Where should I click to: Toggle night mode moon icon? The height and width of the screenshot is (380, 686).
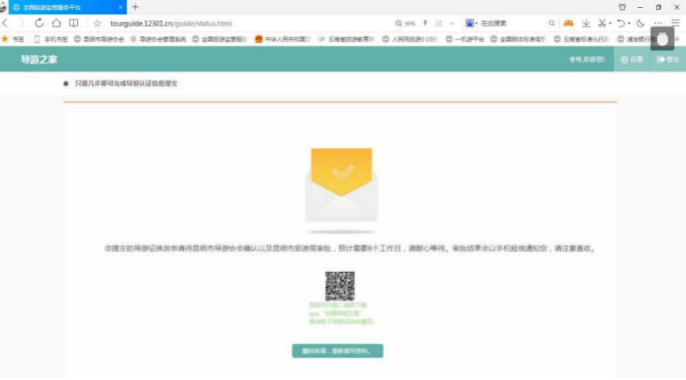click(x=640, y=23)
